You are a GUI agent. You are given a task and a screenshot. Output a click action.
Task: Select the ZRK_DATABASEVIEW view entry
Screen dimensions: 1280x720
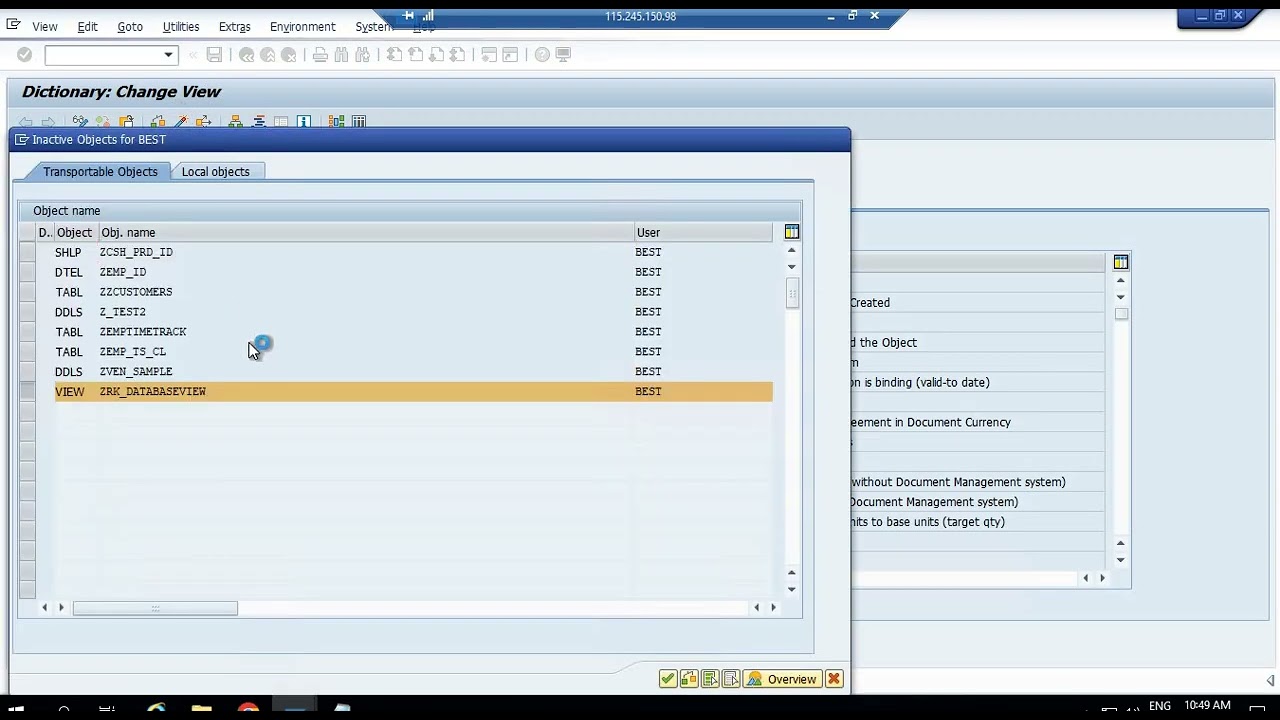(153, 392)
